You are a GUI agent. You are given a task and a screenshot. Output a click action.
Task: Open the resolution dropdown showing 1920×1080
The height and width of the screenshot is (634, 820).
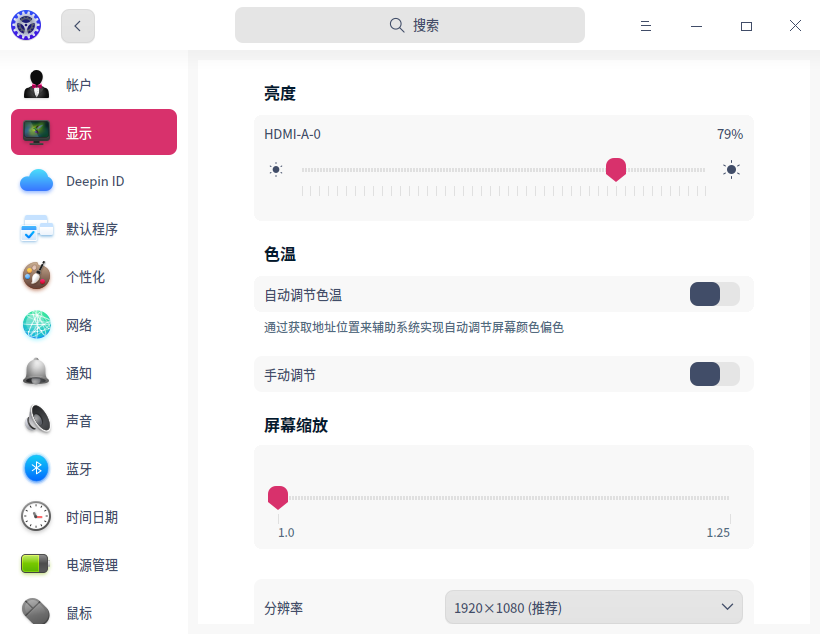tap(594, 607)
